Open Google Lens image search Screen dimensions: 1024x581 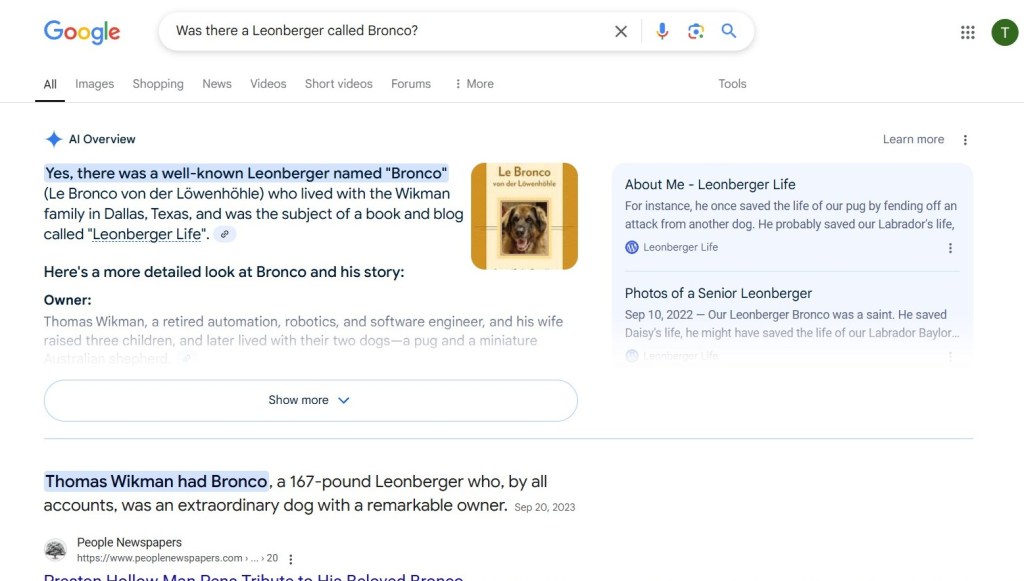tap(695, 31)
